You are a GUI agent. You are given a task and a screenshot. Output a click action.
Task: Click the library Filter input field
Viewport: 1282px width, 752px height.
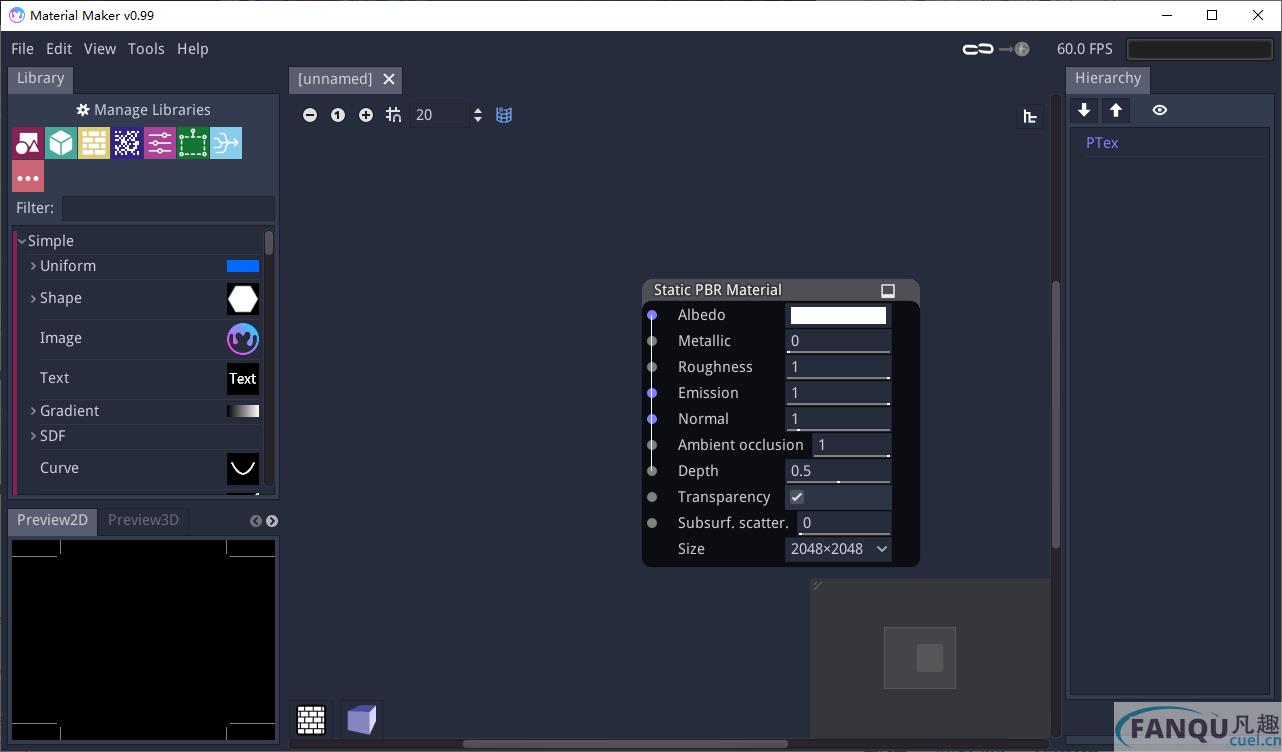[x=168, y=208]
